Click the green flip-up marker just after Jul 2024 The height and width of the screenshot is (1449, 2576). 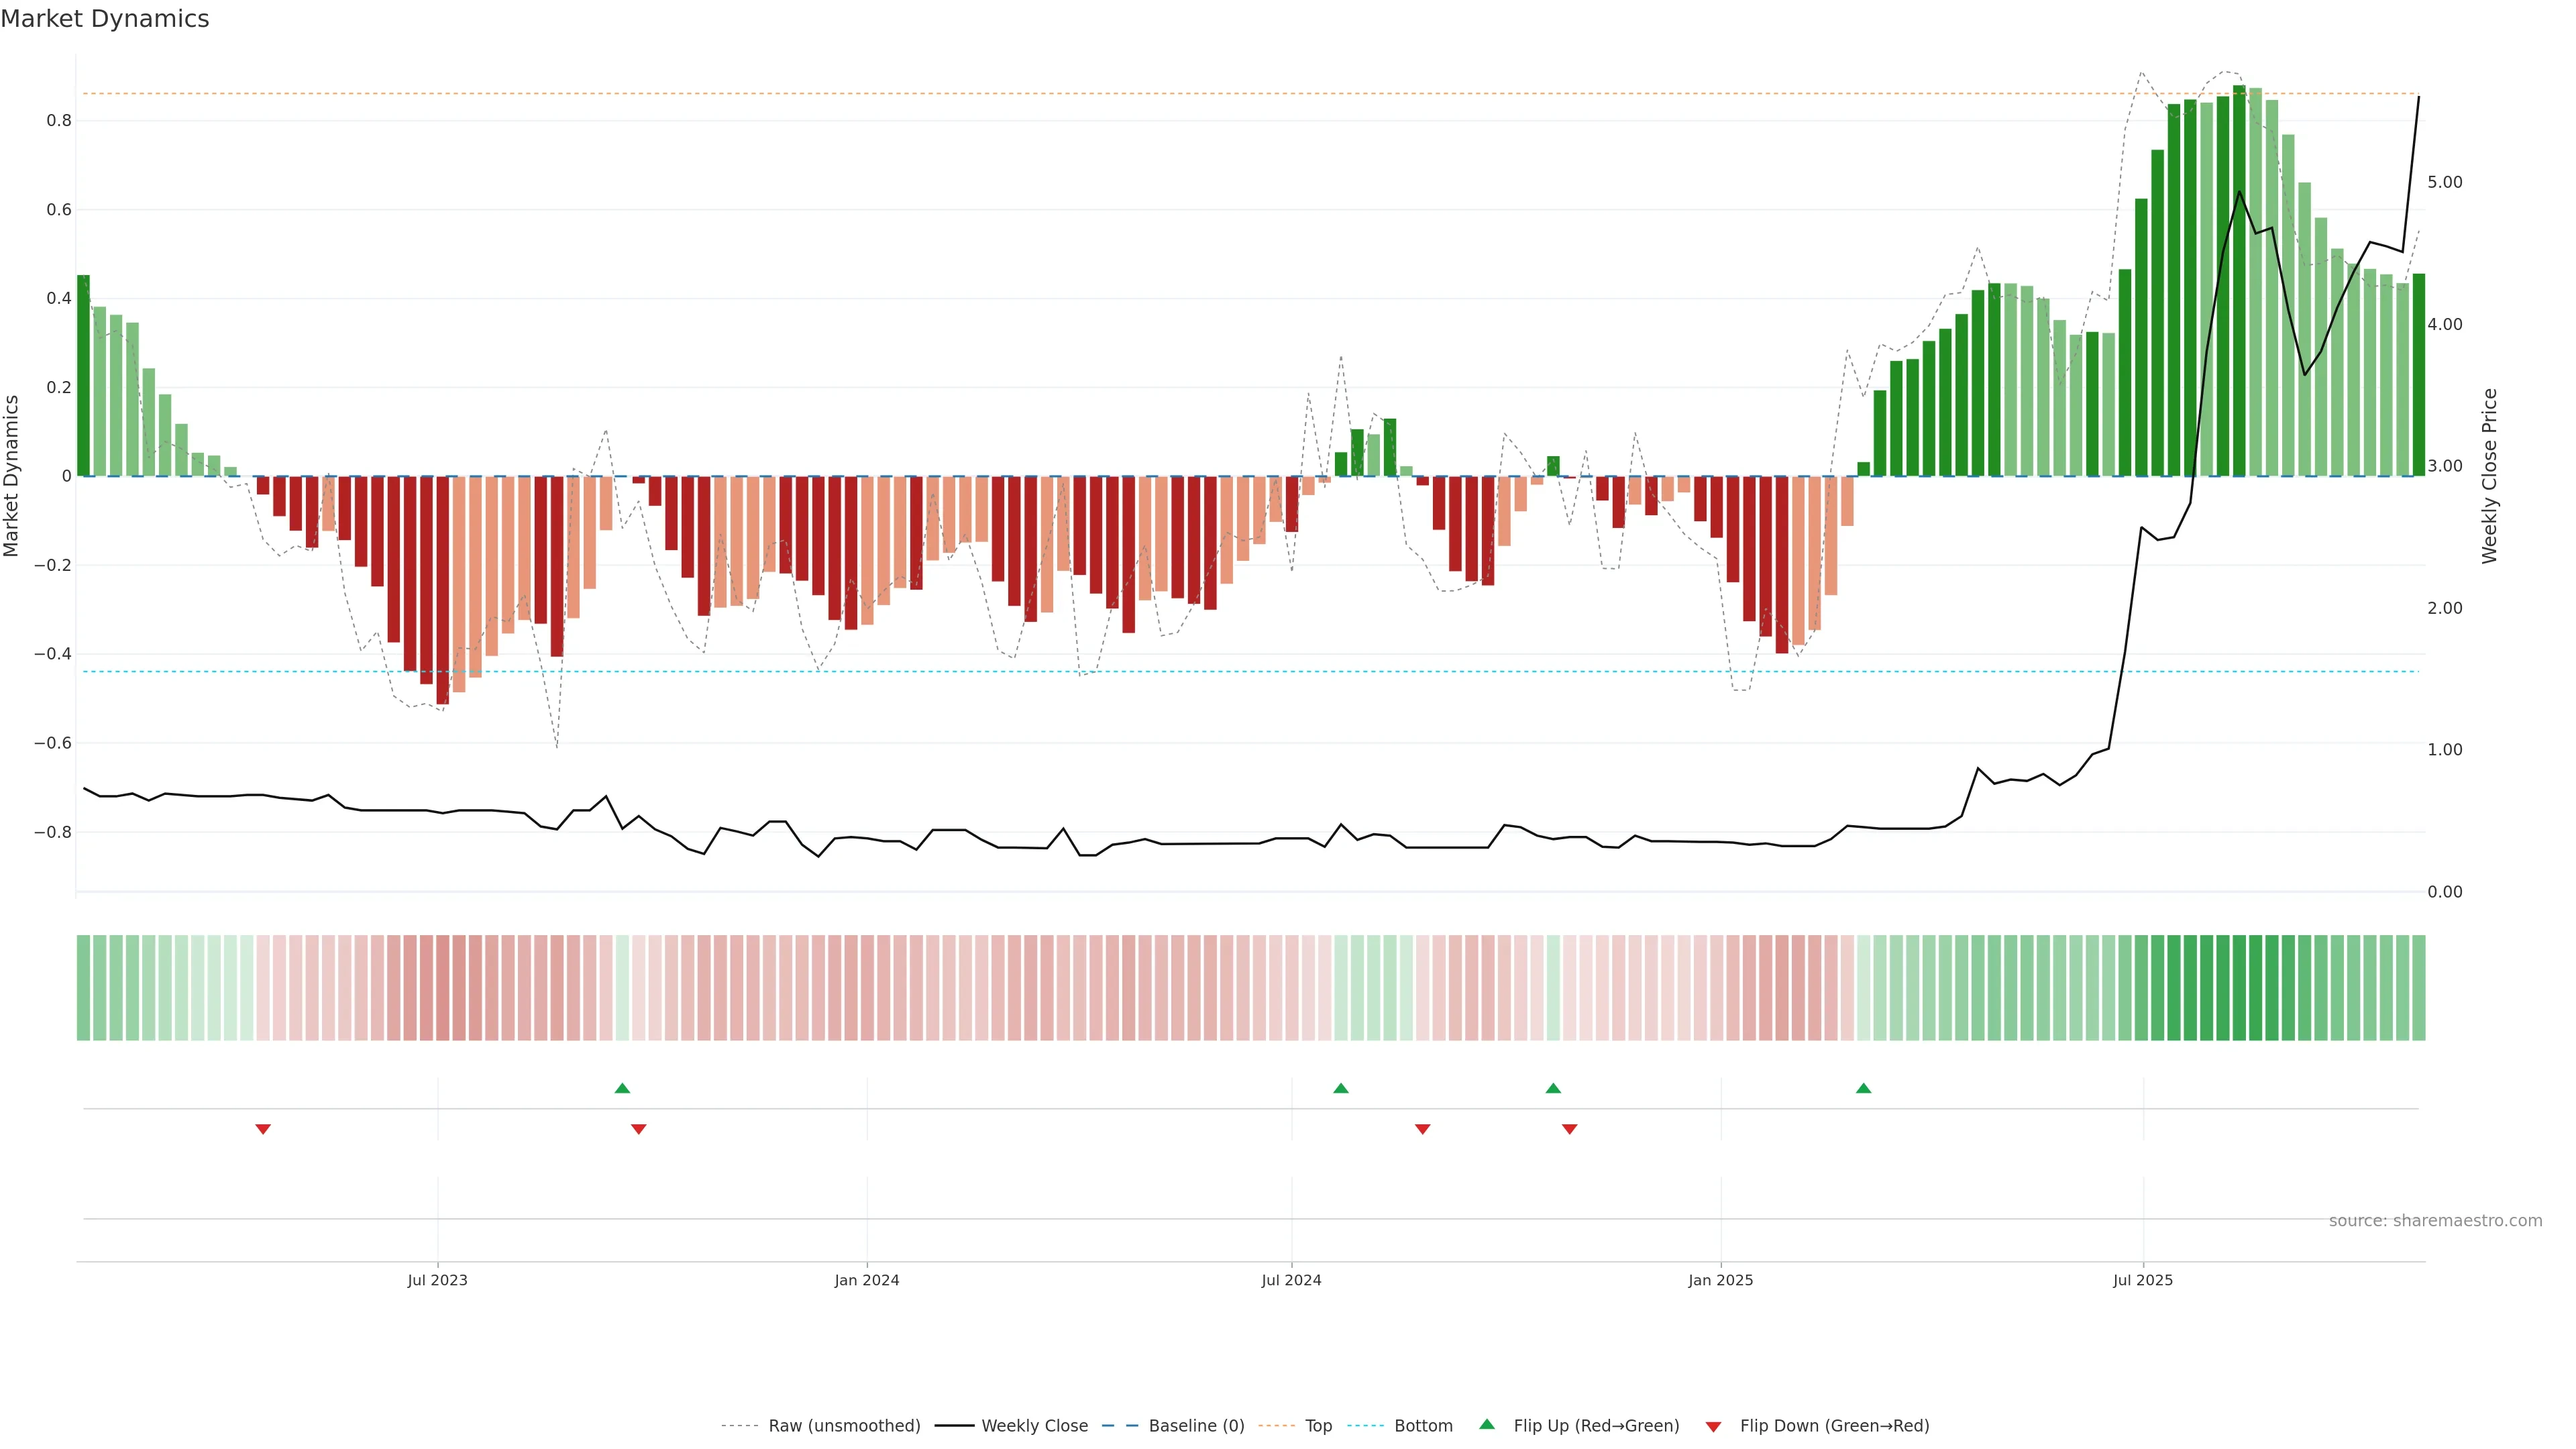click(1341, 1088)
